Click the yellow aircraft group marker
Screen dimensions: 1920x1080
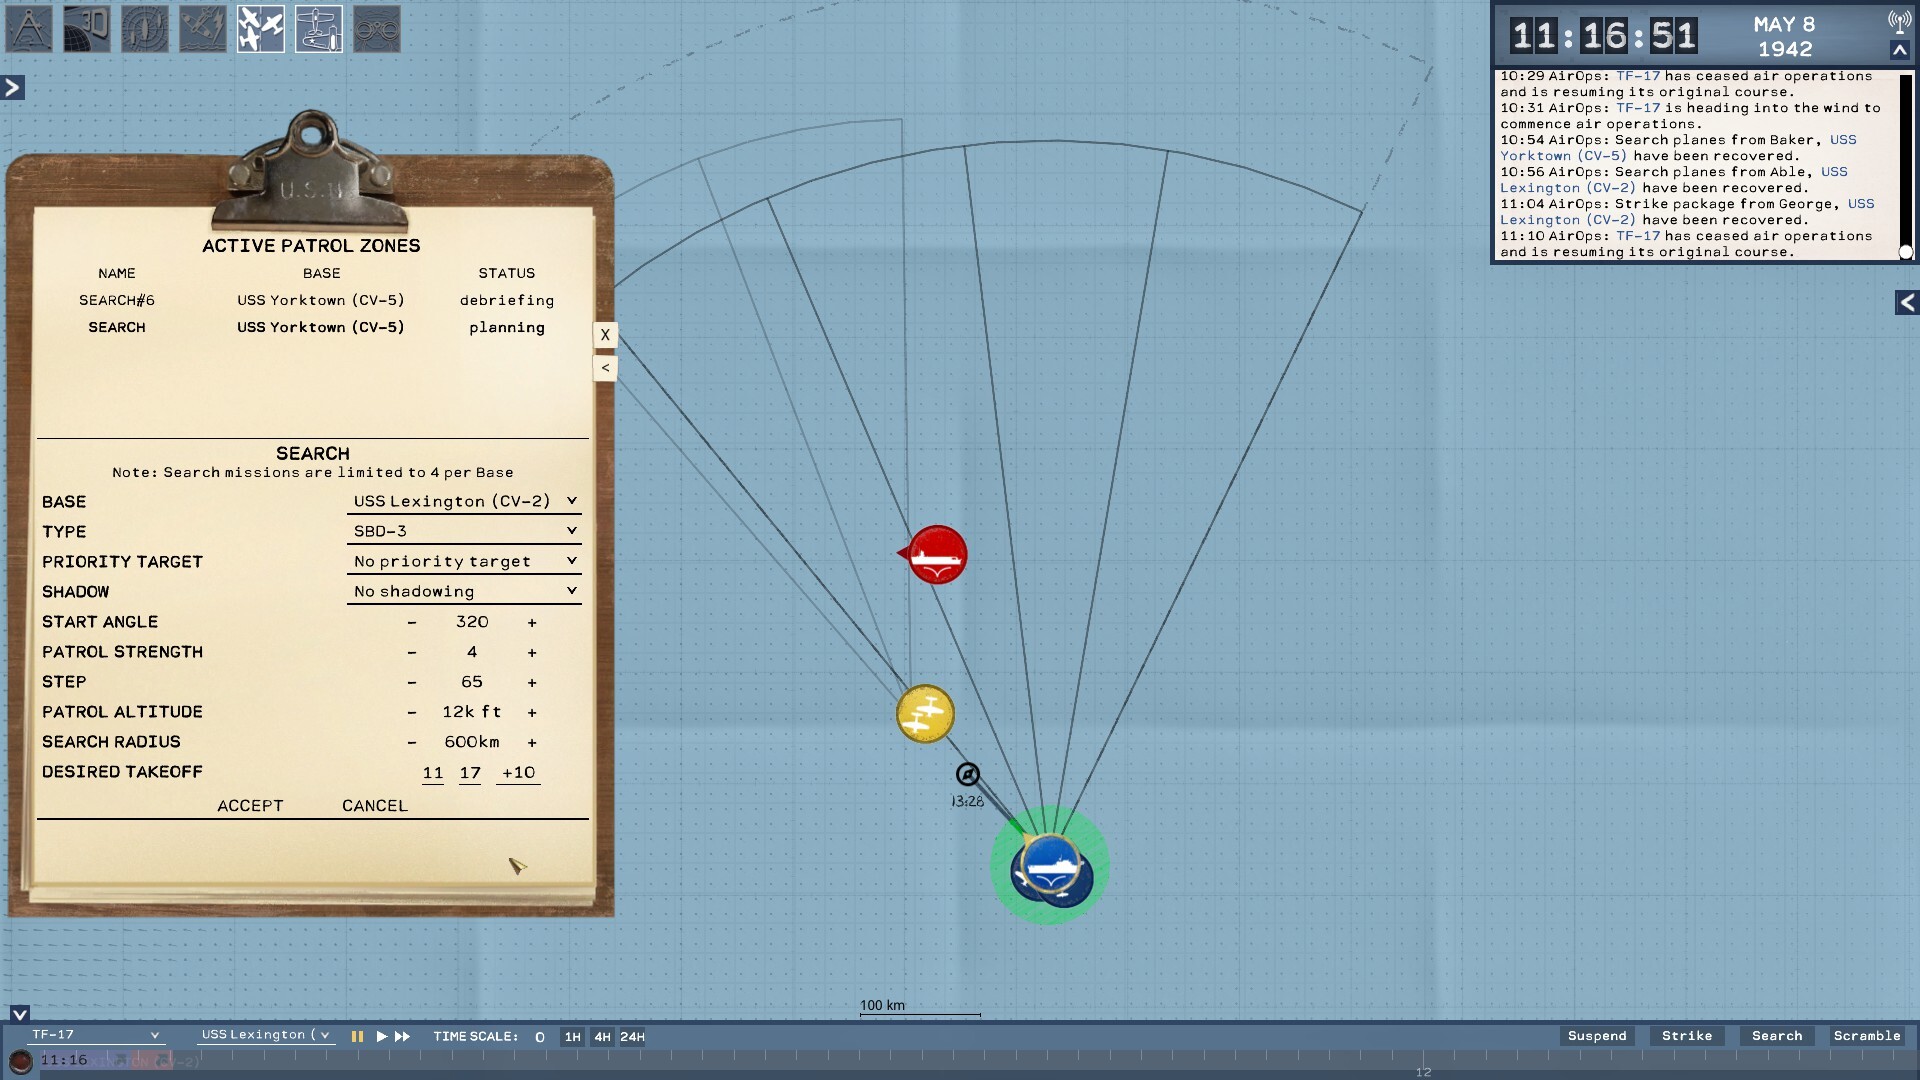925,713
